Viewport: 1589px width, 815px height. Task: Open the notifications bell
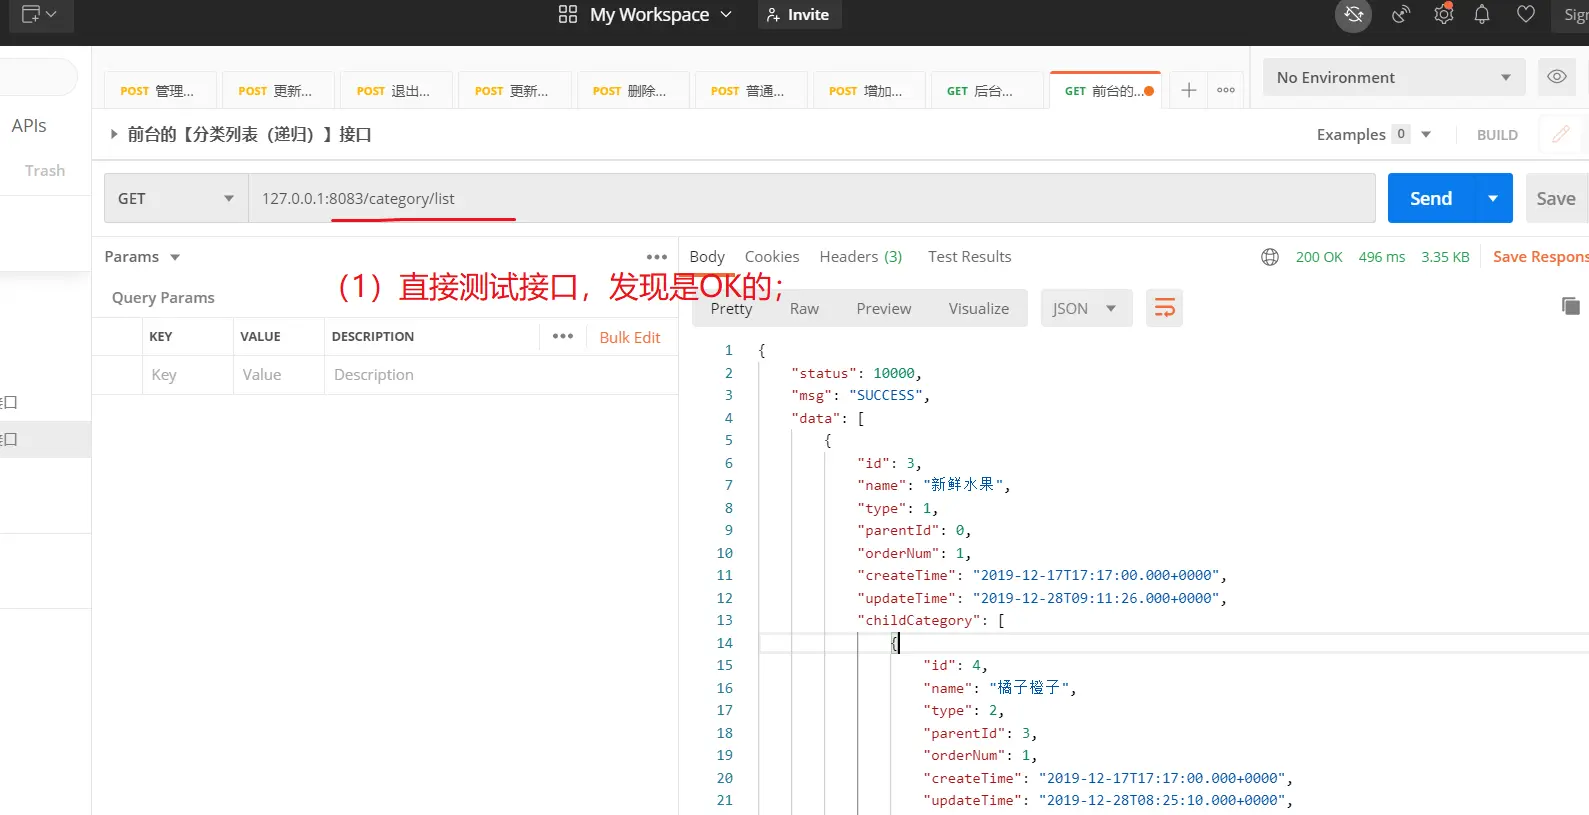click(1482, 15)
